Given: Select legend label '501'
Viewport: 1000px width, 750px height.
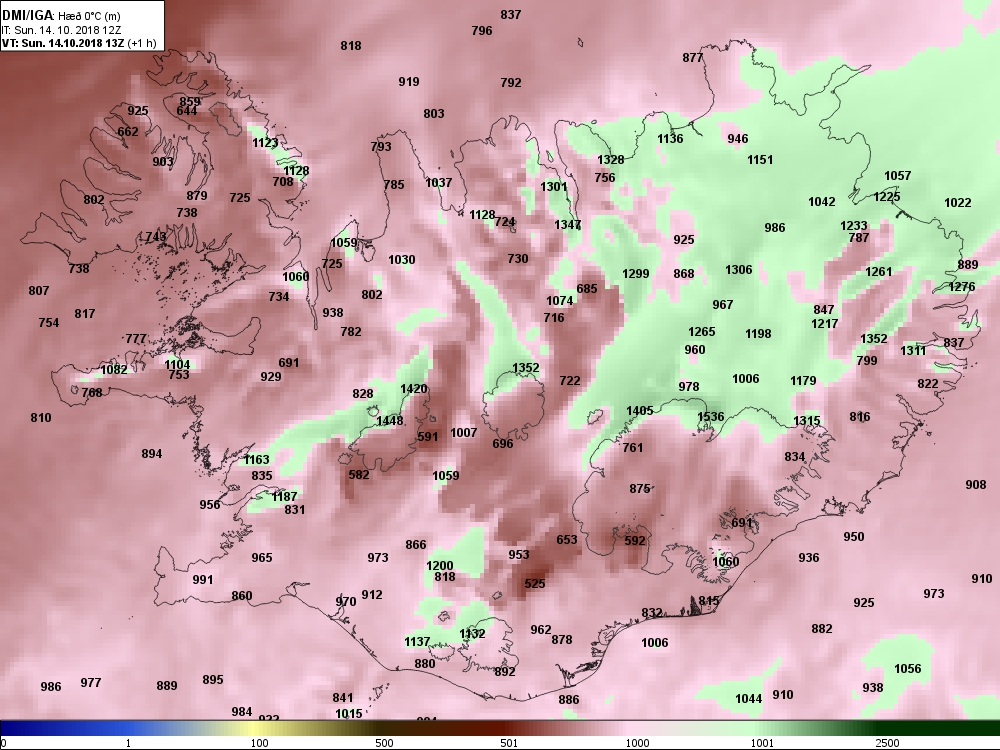Looking at the screenshot, I should coord(509,743).
